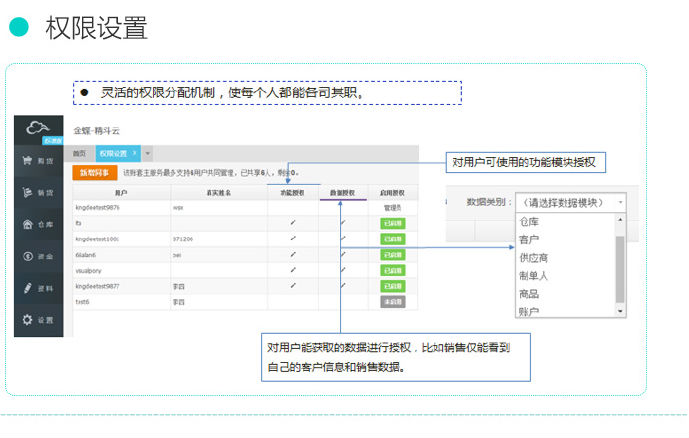Toggle the gray 未启用 status for test6
The width and height of the screenshot is (689, 438).
pos(394,301)
